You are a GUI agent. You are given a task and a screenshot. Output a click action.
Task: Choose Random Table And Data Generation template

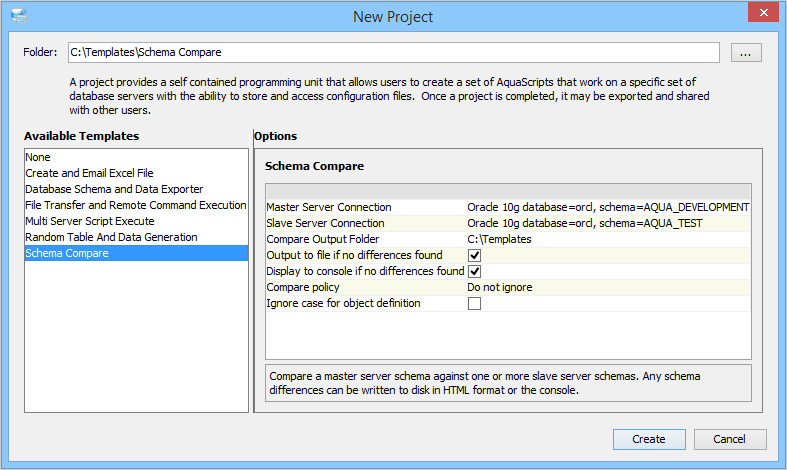111,237
